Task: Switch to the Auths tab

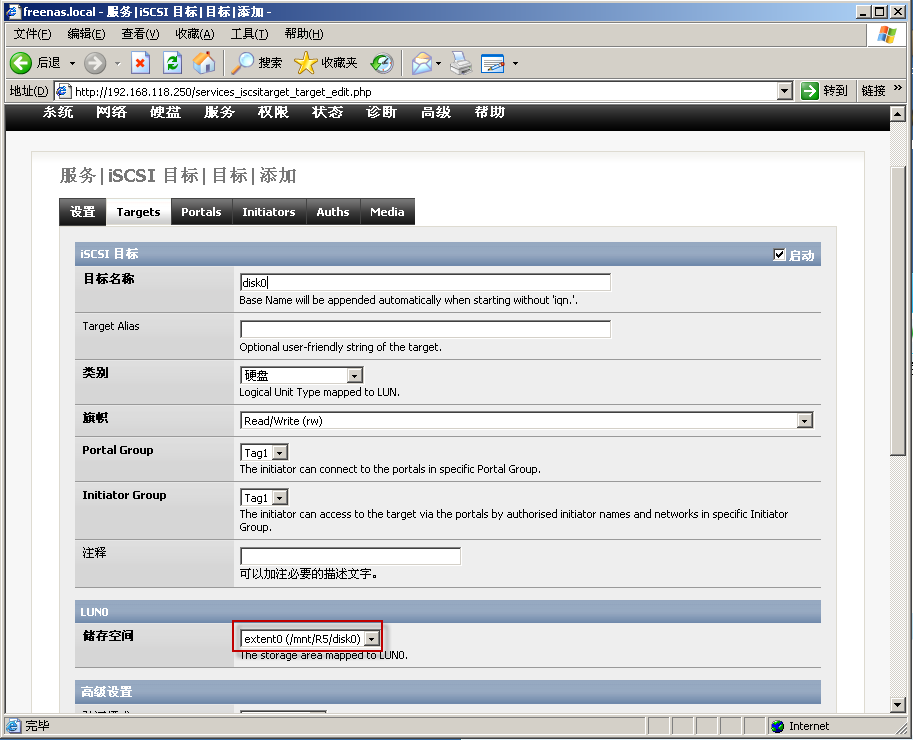Action: pos(333,212)
